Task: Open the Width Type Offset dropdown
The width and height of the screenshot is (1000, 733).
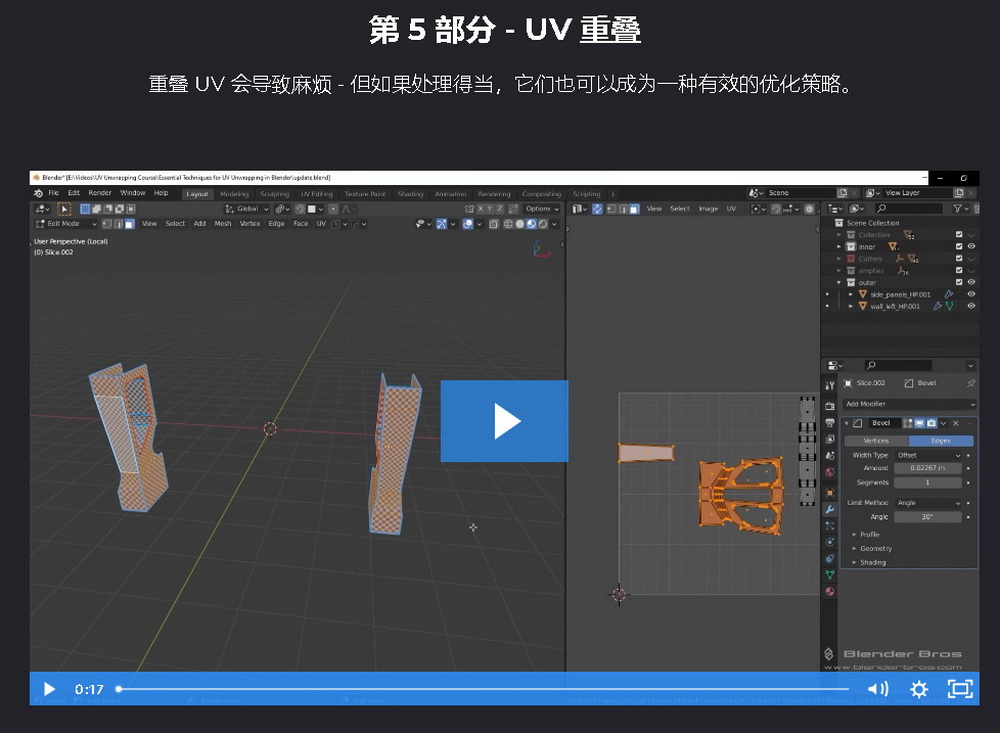Action: (928, 455)
